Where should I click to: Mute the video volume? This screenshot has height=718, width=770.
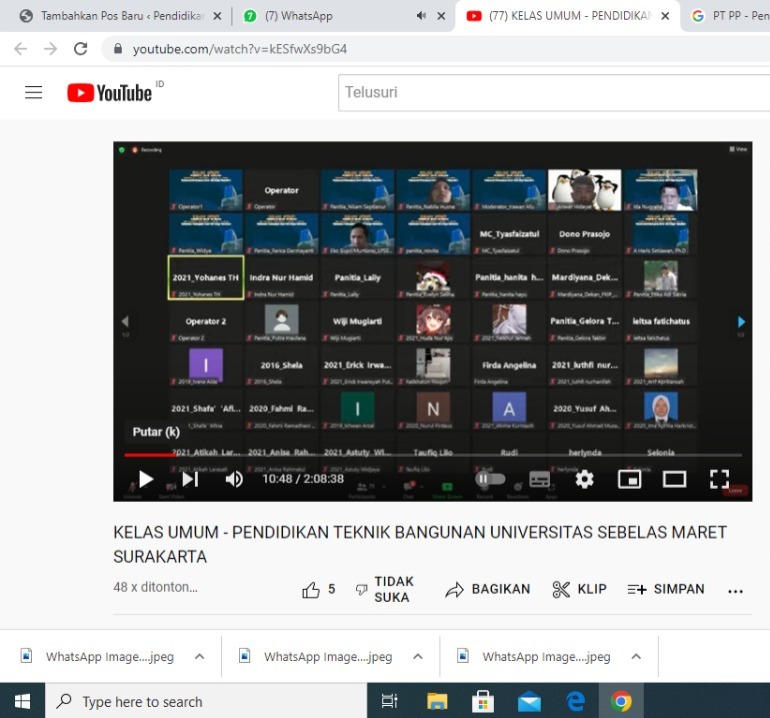pyautogui.click(x=234, y=479)
